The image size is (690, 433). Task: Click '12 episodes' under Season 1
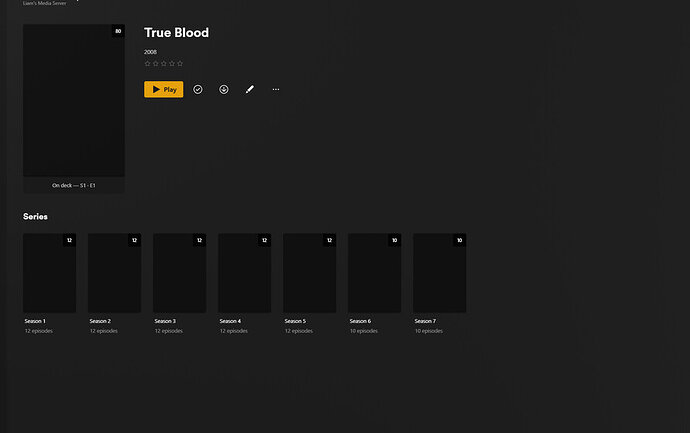pos(39,331)
